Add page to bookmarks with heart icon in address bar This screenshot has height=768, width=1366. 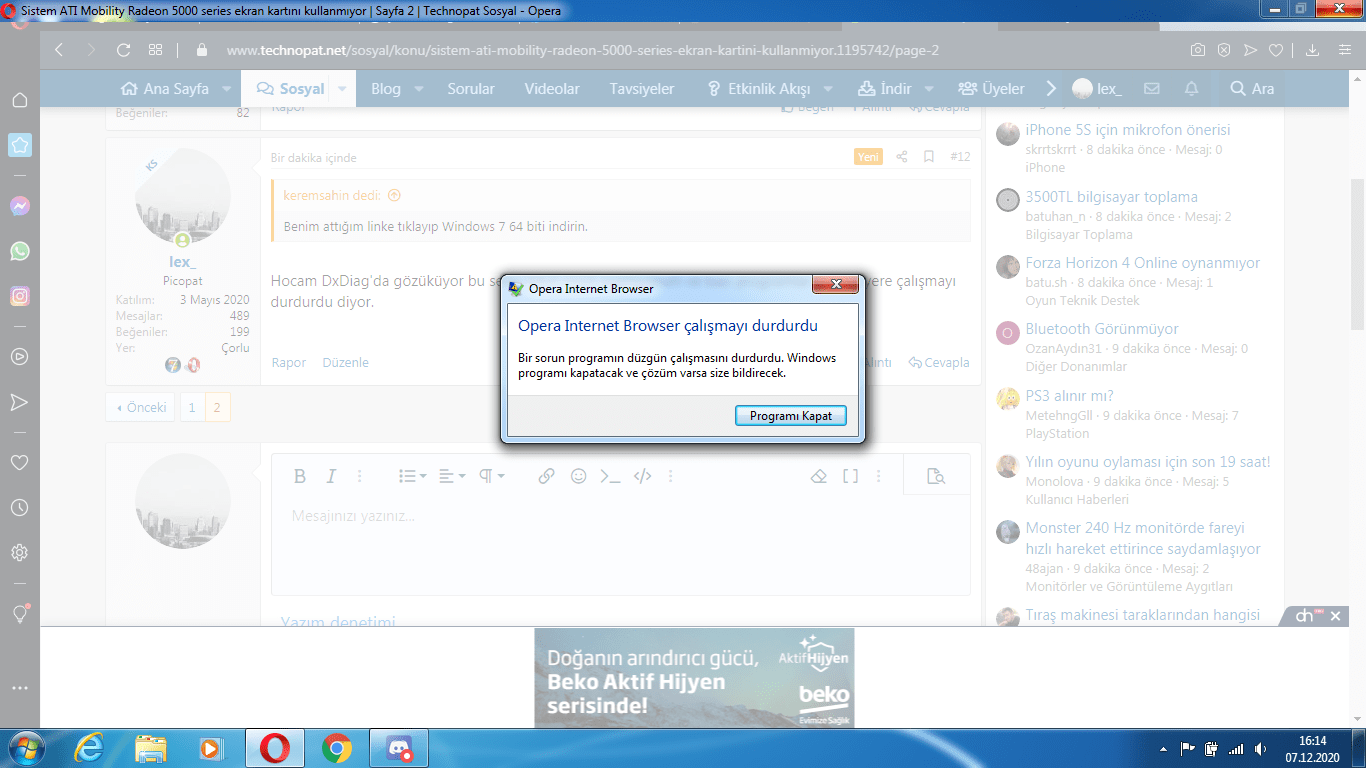[x=1276, y=50]
